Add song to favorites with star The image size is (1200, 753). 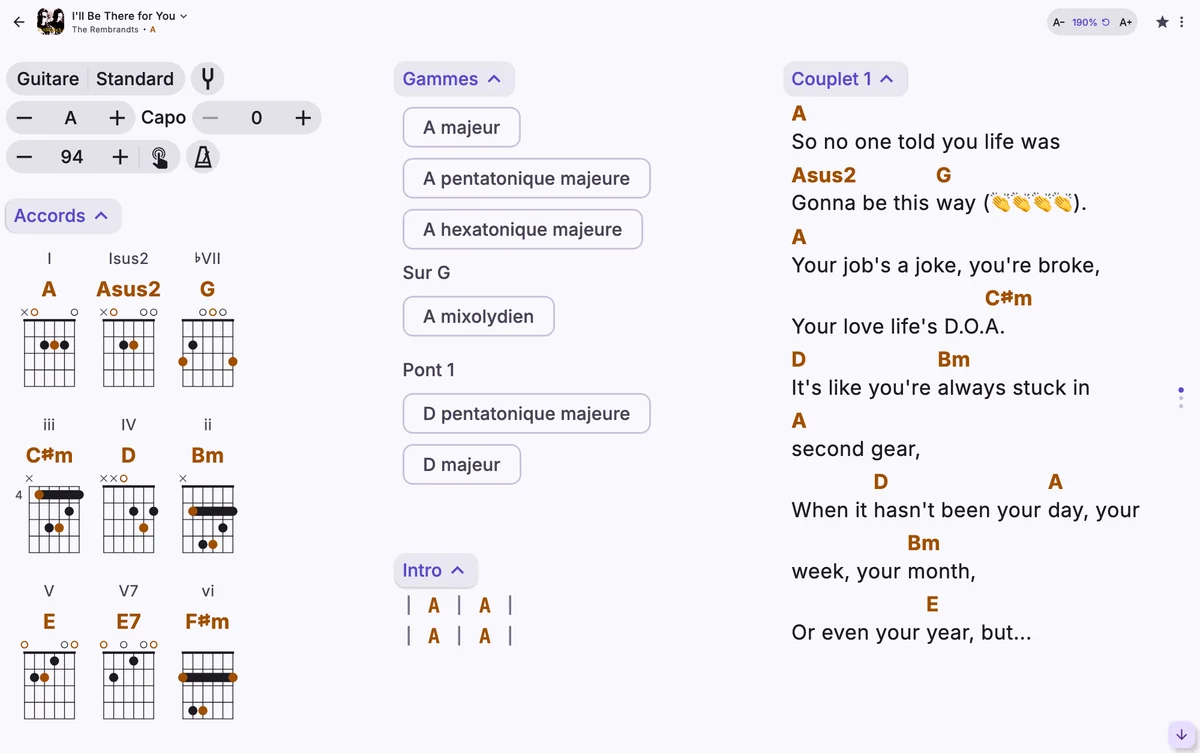click(x=1162, y=22)
